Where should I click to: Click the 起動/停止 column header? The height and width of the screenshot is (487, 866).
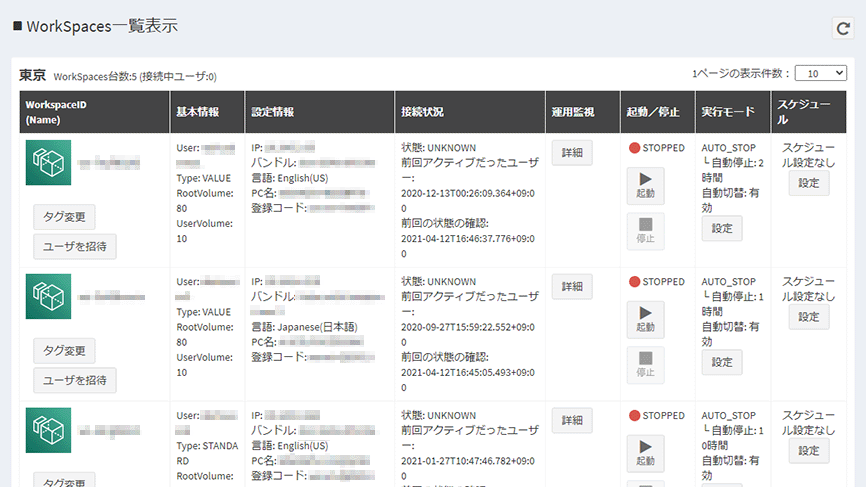[658, 112]
